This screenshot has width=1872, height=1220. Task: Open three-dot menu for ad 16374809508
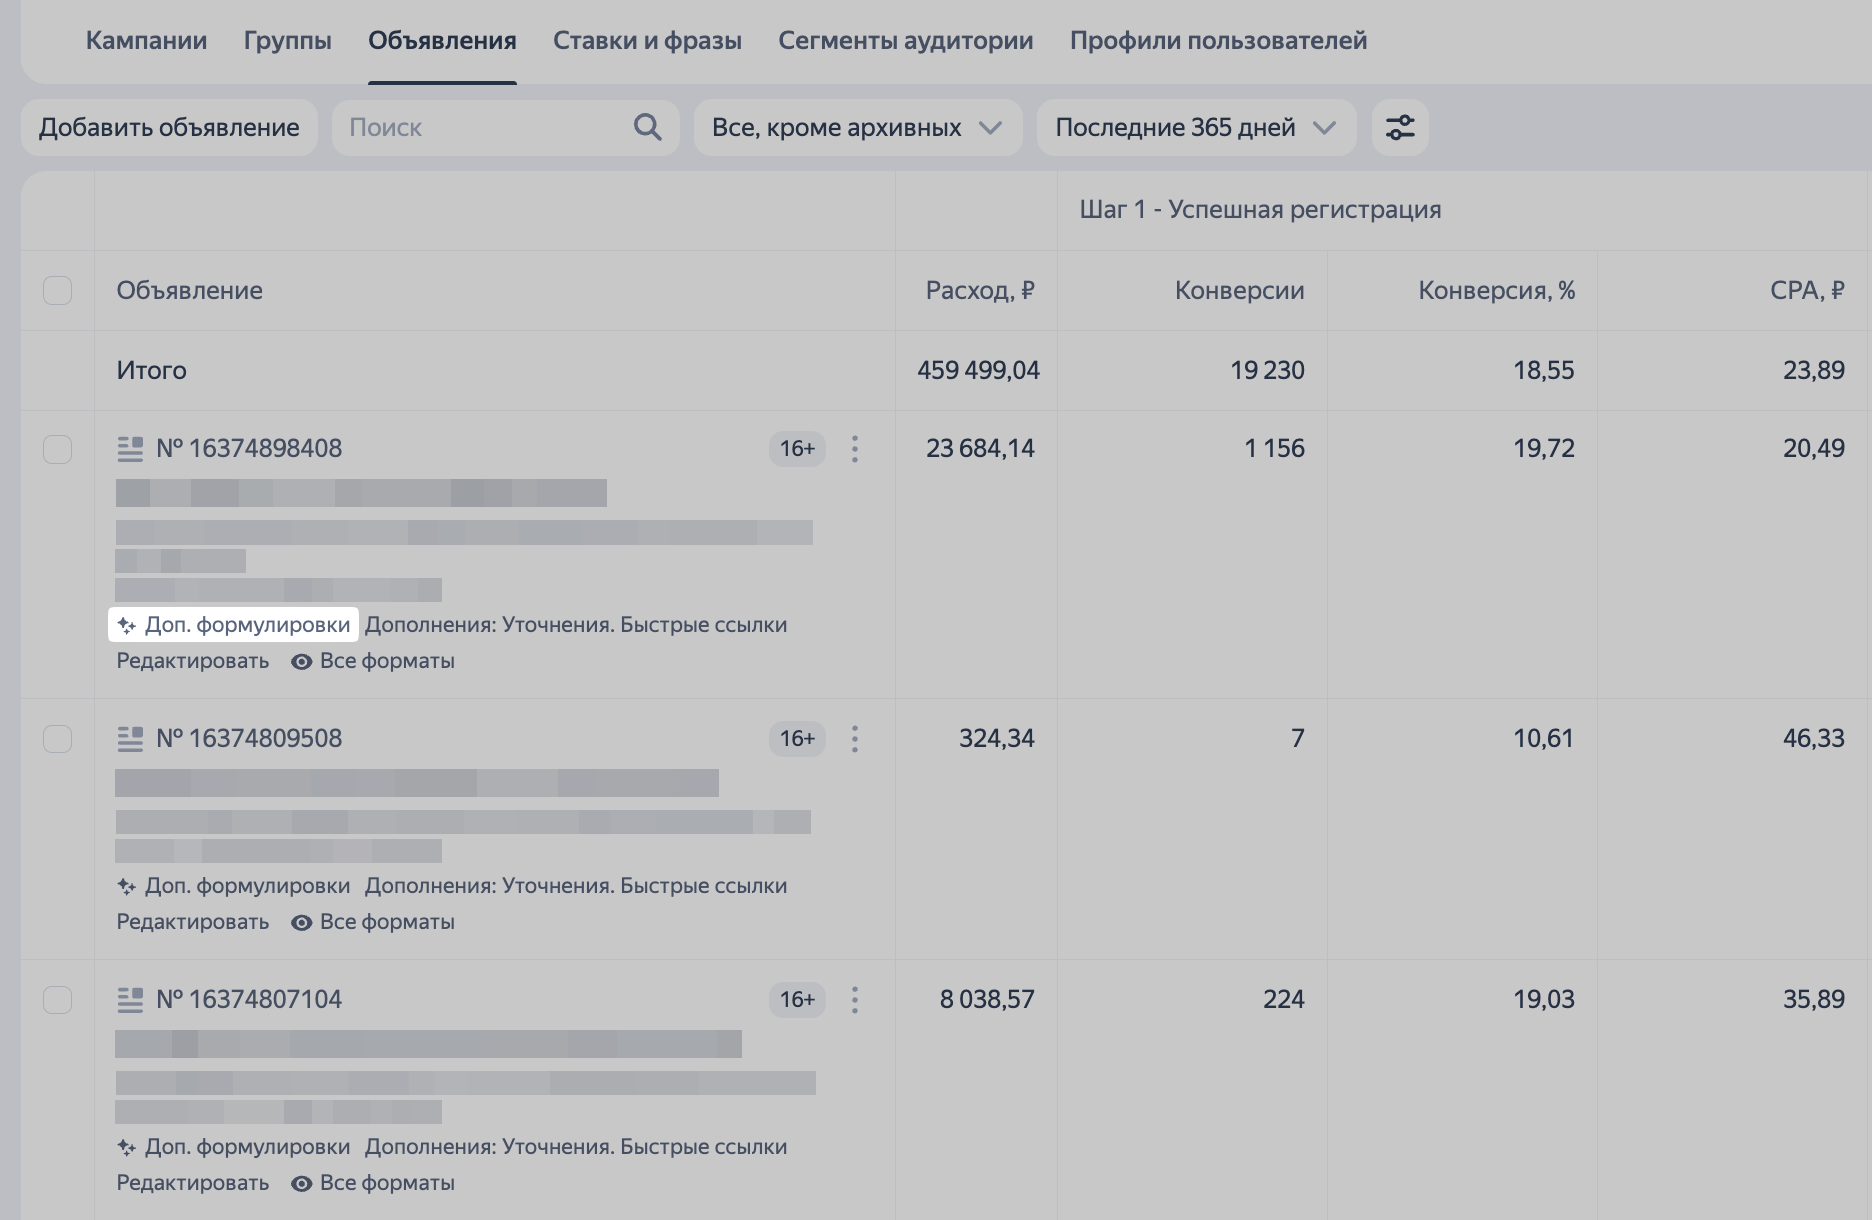(854, 739)
